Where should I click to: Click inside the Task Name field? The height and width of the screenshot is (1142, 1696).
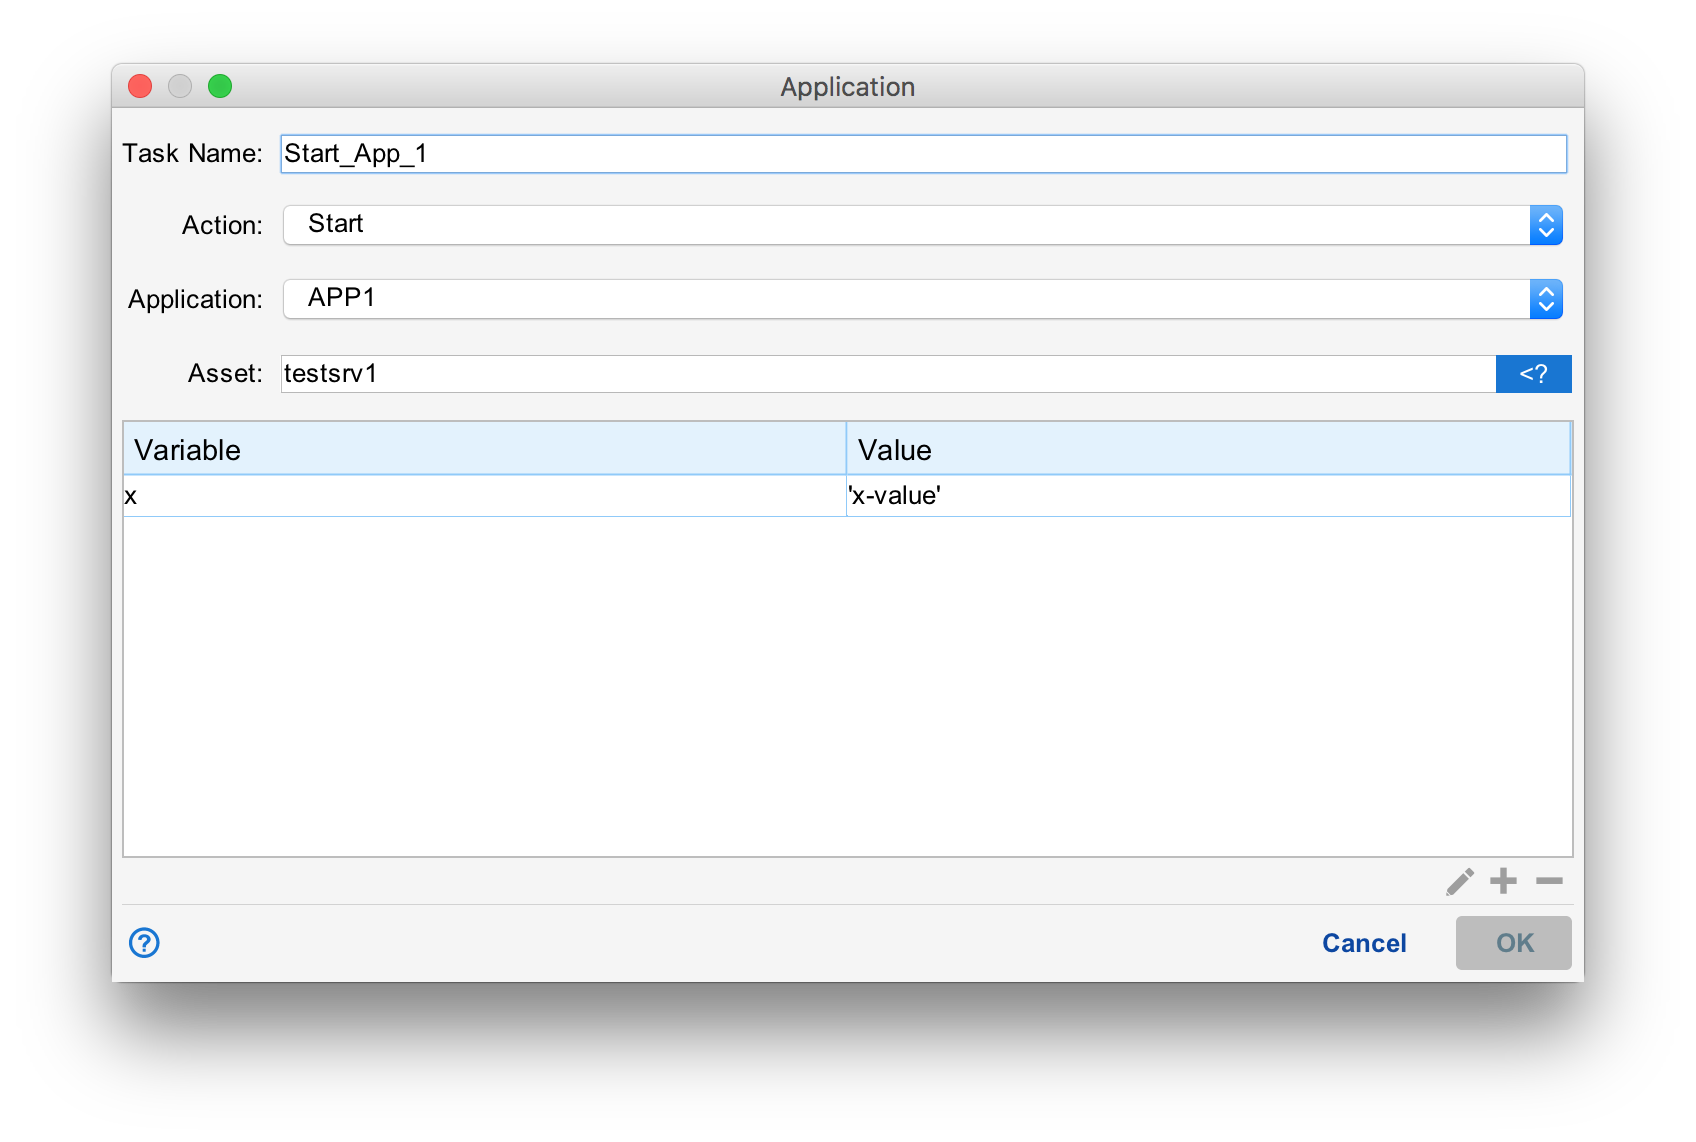click(900, 153)
